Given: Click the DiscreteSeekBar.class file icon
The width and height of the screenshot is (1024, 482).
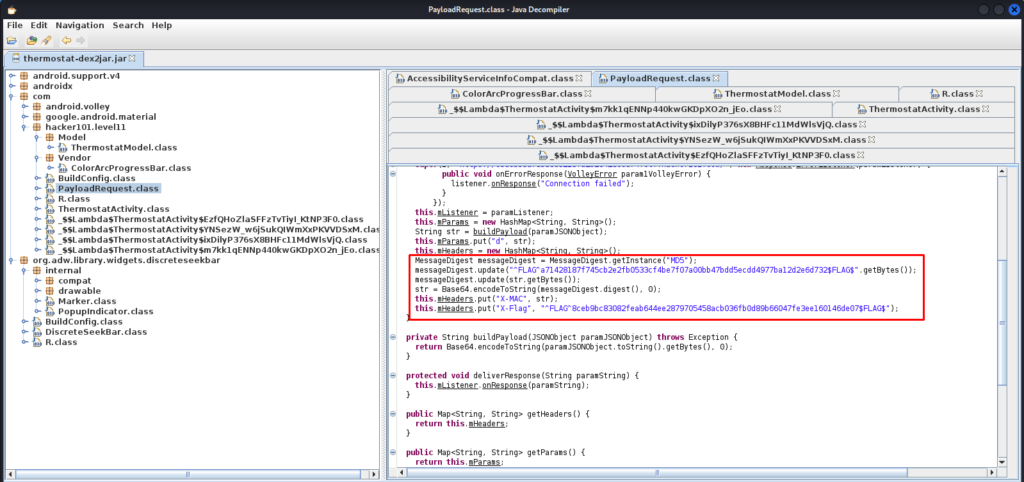Looking at the screenshot, I should click(37, 332).
